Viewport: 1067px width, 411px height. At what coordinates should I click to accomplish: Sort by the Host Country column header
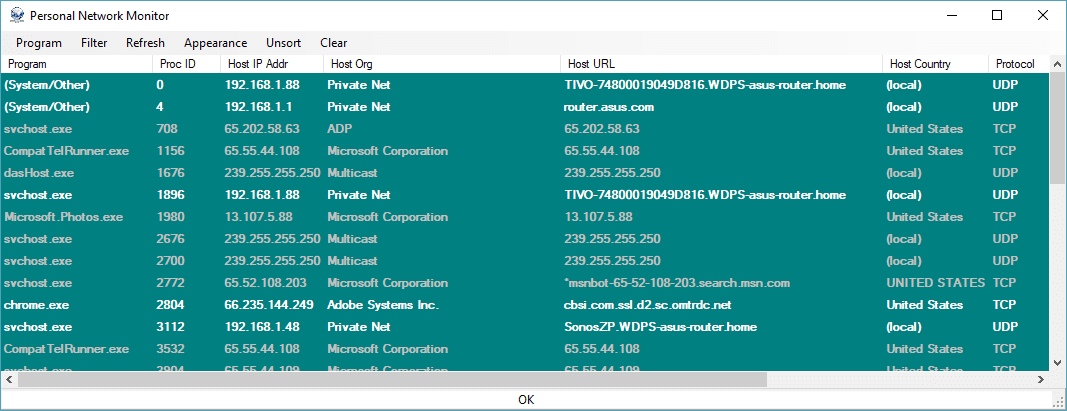[x=936, y=64]
